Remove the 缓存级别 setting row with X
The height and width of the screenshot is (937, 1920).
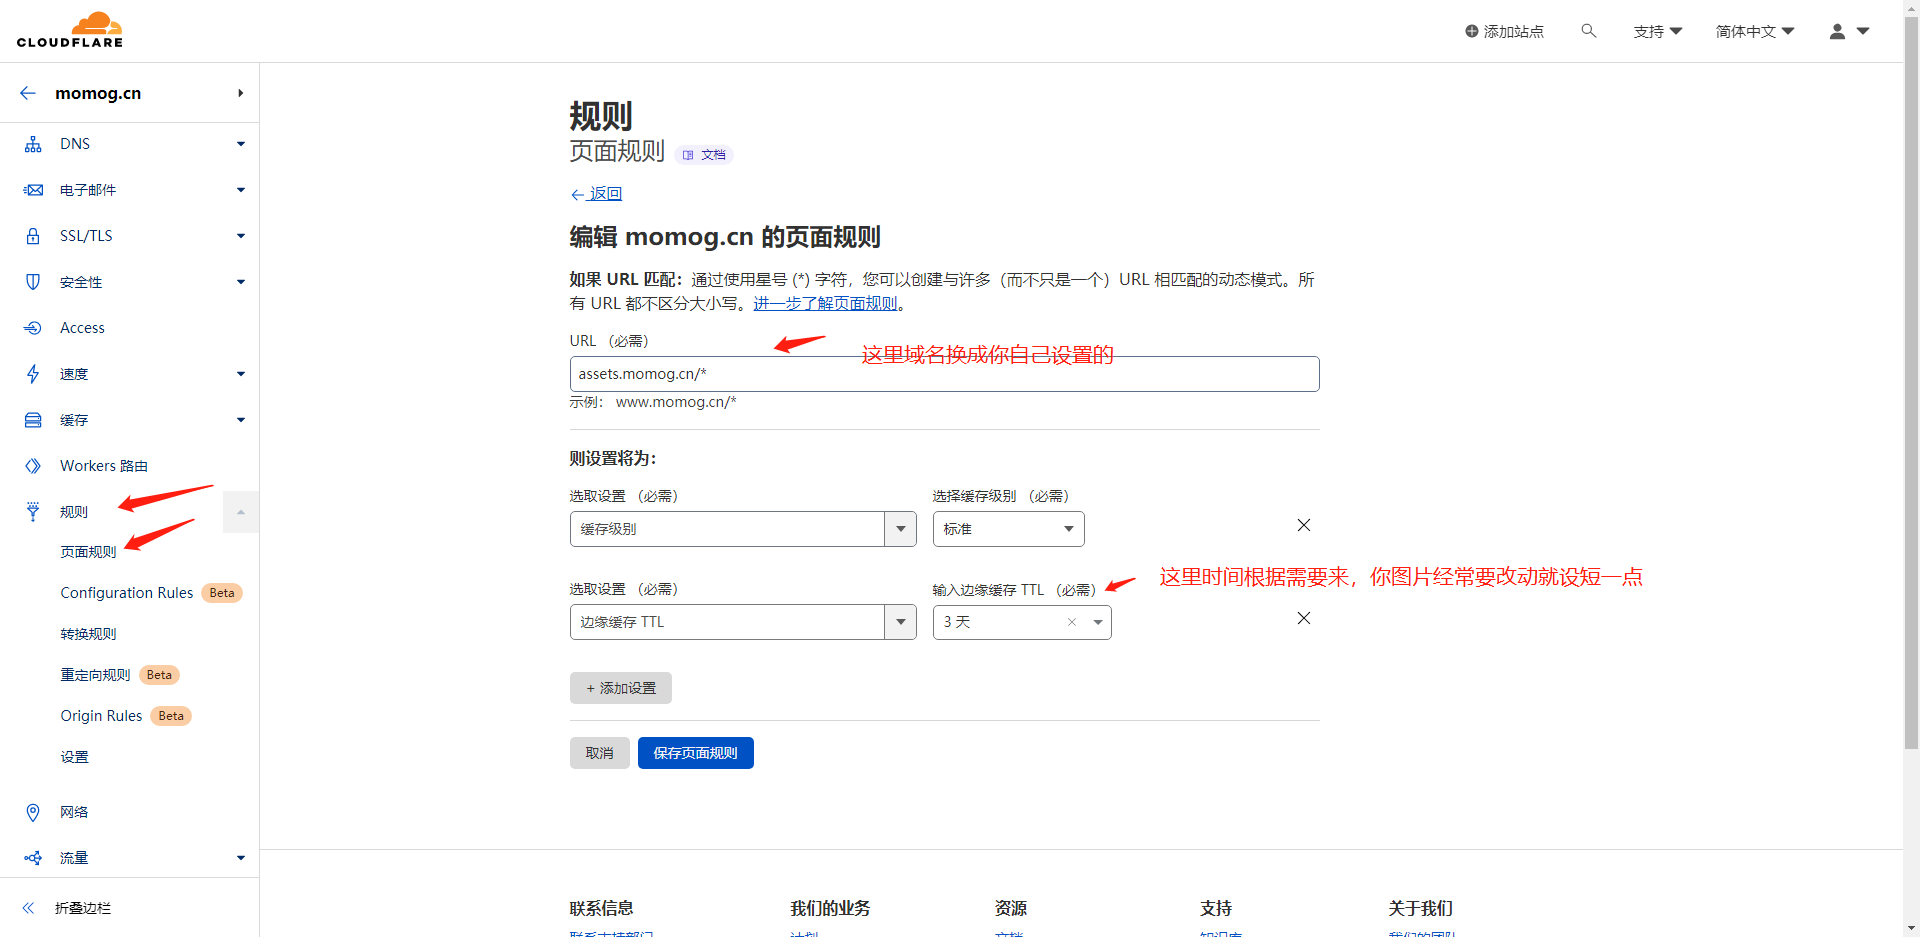click(x=1303, y=525)
